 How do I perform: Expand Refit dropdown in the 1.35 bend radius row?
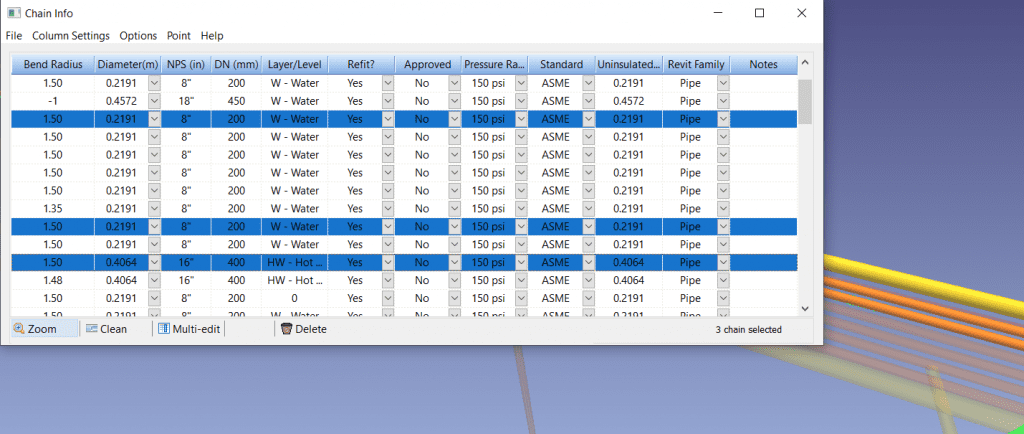pyautogui.click(x=388, y=209)
